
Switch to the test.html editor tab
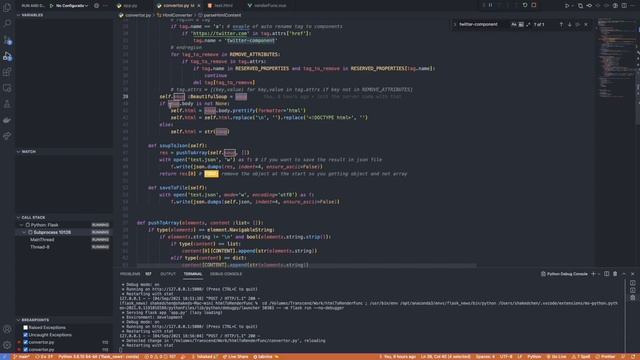[x=220, y=6]
